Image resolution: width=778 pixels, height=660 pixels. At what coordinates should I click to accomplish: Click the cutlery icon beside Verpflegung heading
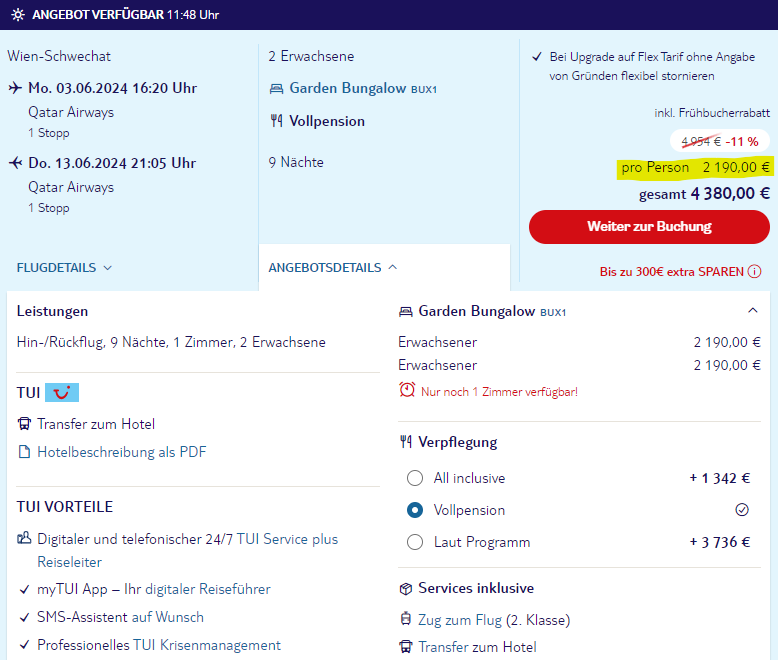[406, 442]
